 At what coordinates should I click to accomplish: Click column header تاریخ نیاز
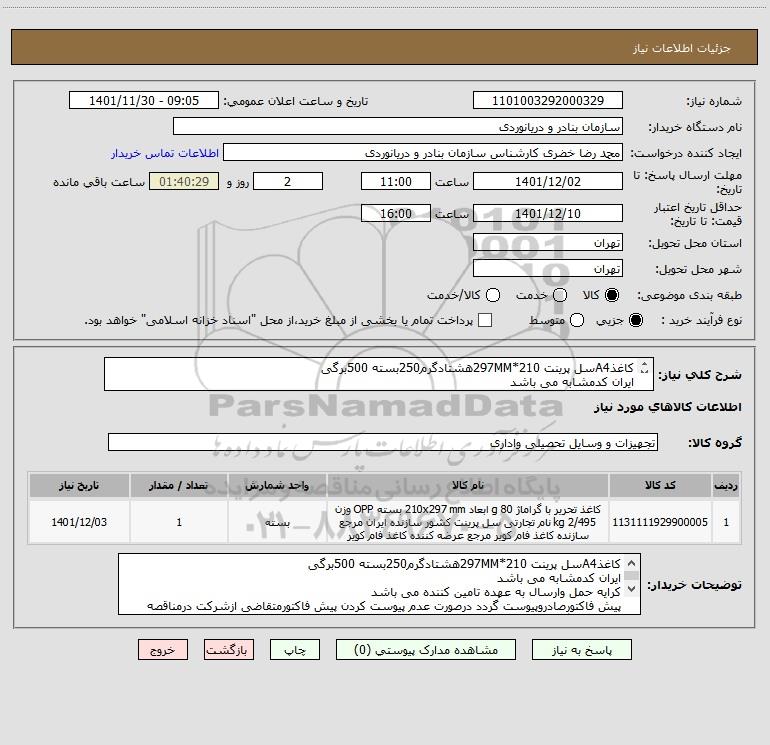tap(79, 485)
